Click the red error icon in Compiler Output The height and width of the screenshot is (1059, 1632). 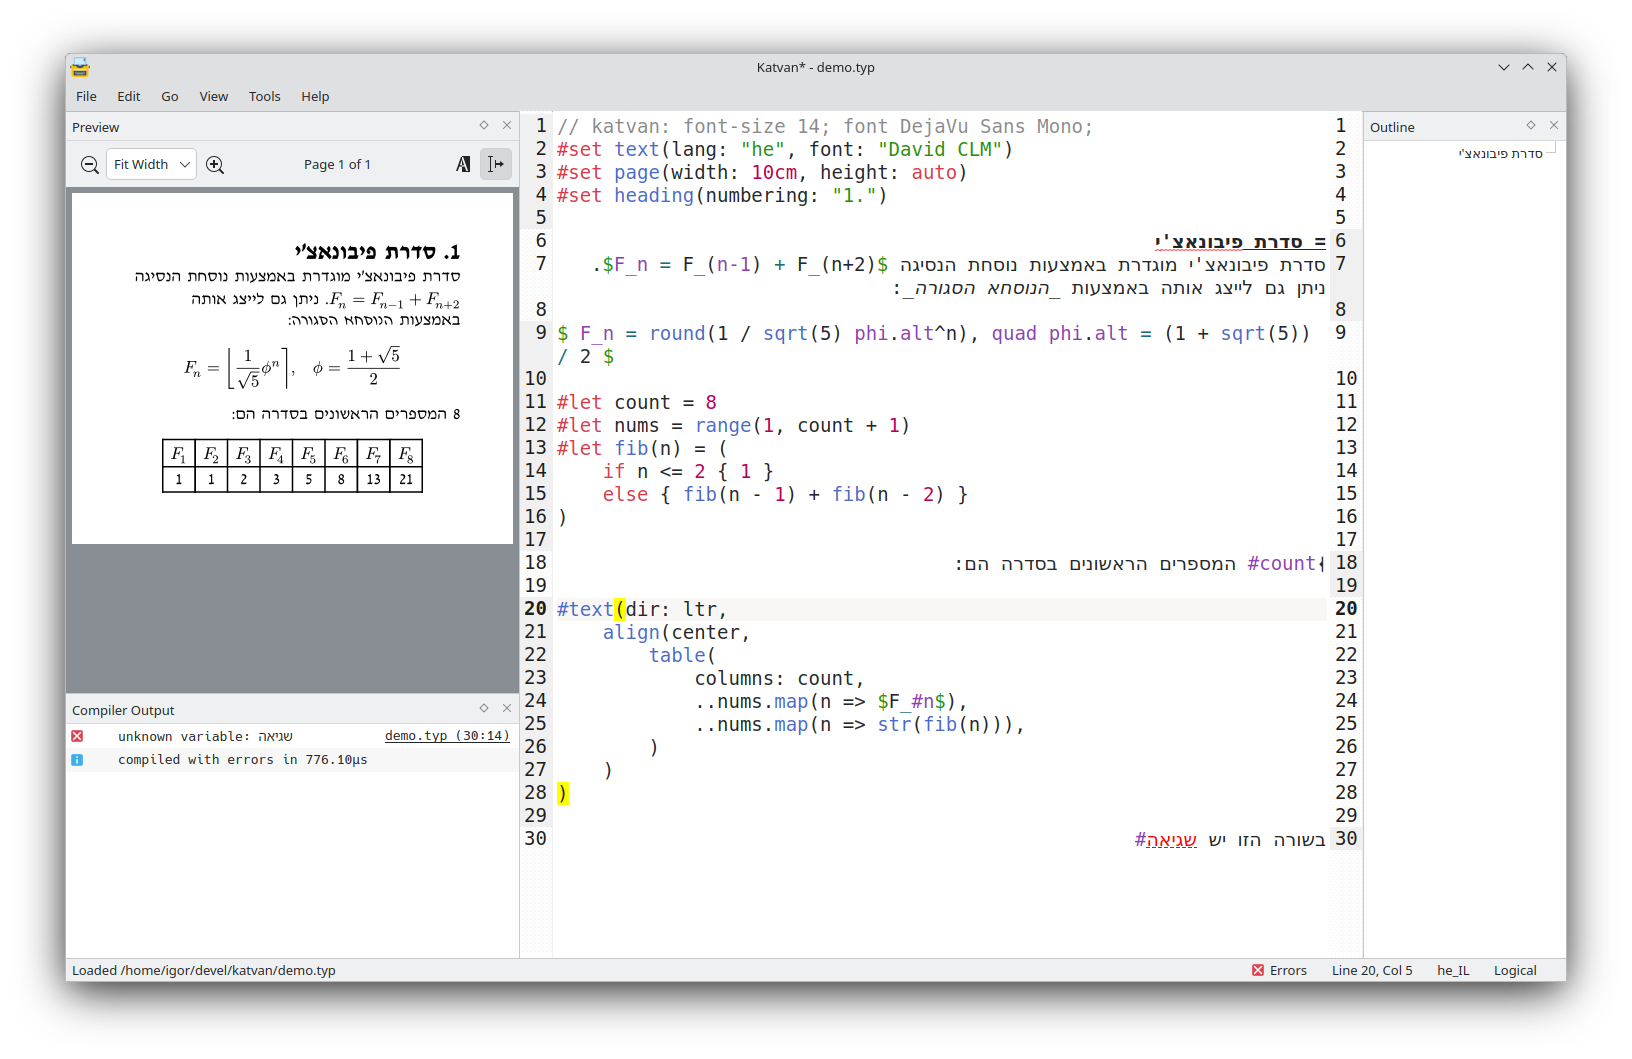[x=77, y=736]
